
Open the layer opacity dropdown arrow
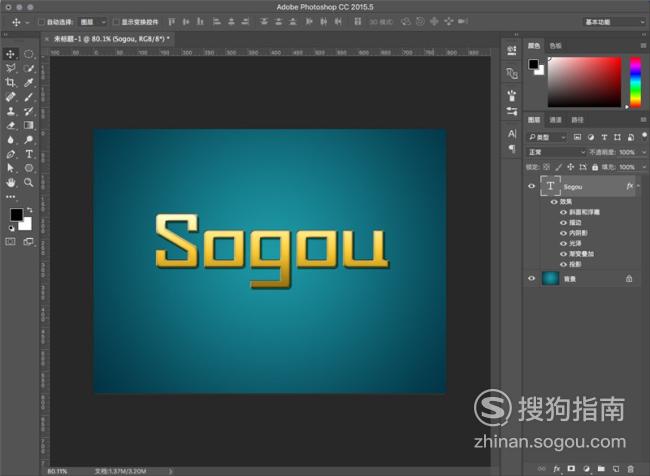(x=644, y=152)
